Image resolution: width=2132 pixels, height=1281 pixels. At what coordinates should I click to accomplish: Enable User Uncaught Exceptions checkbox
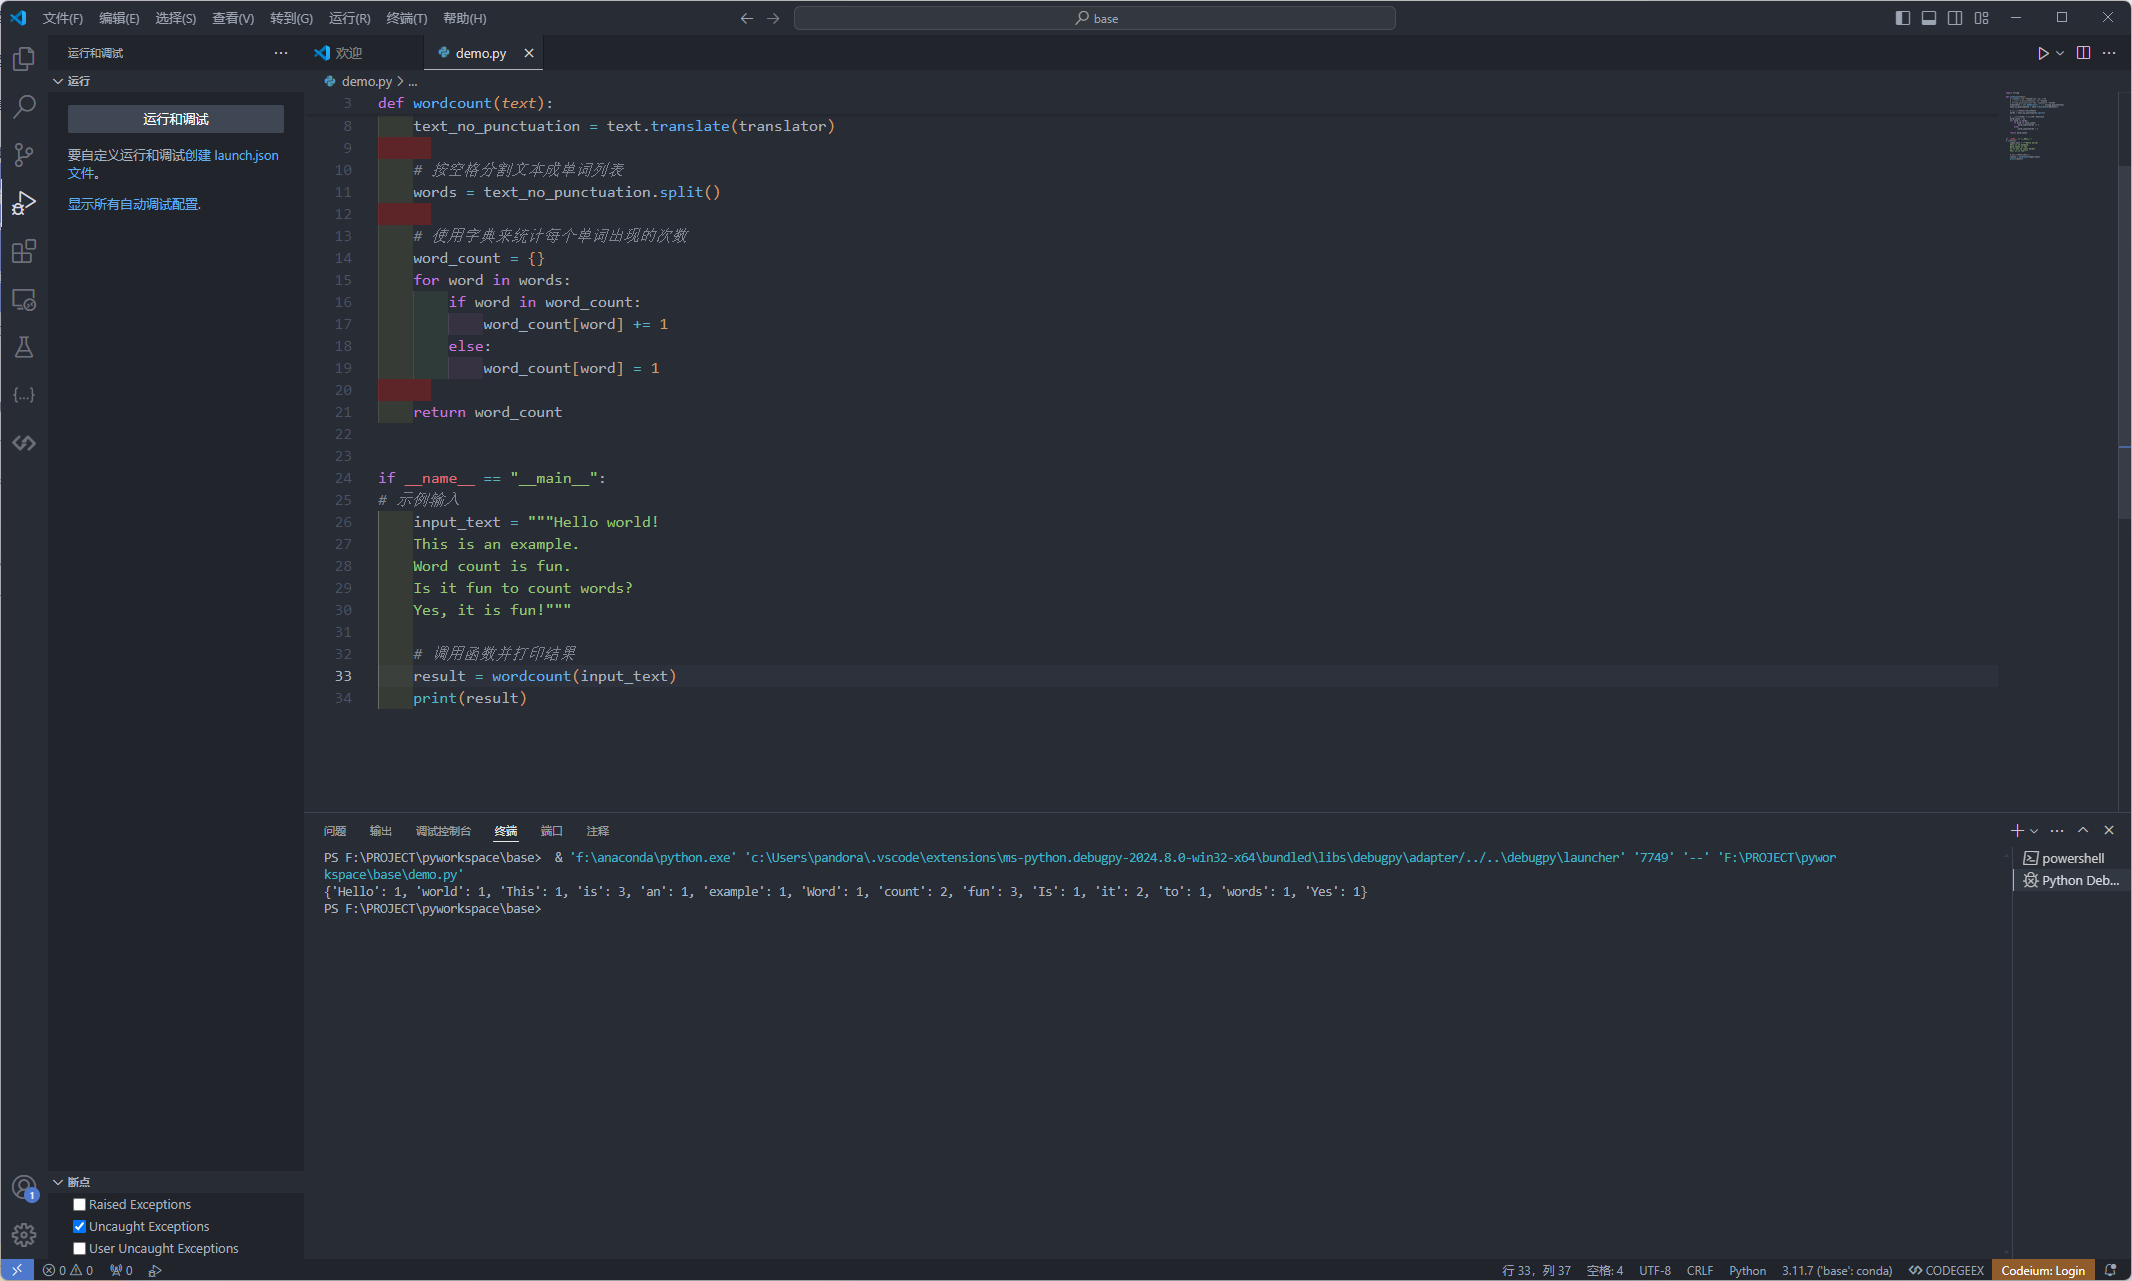click(79, 1248)
